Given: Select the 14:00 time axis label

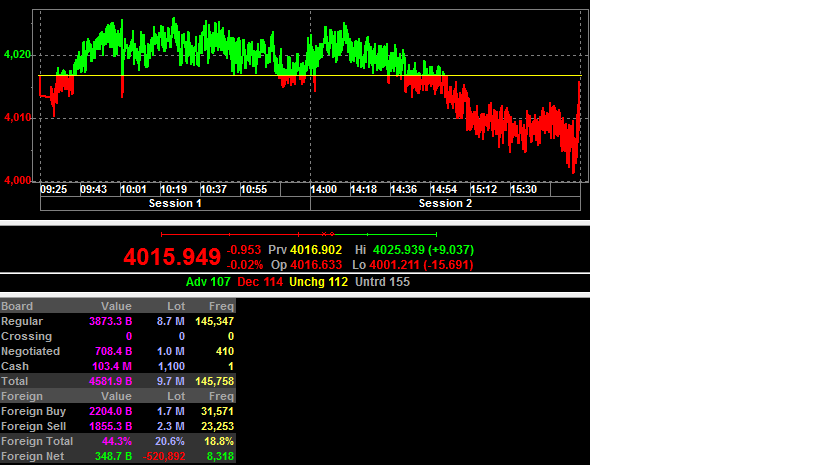Looking at the screenshot, I should click(324, 189).
